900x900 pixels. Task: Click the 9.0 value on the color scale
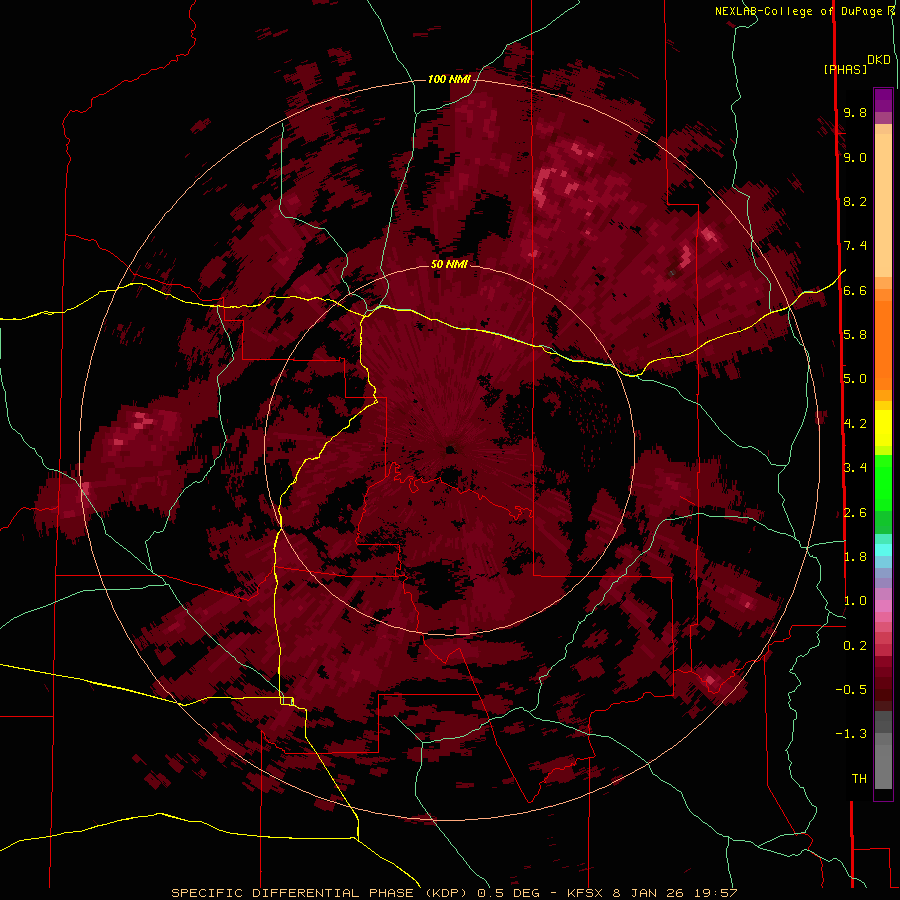[x=855, y=157]
